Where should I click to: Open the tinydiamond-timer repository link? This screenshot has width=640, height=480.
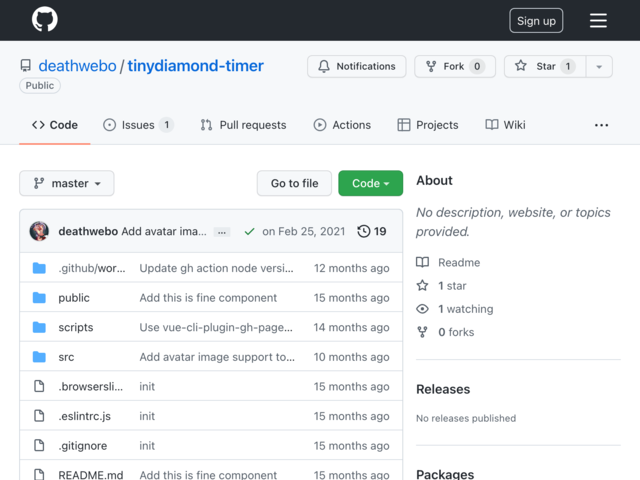pos(197,66)
